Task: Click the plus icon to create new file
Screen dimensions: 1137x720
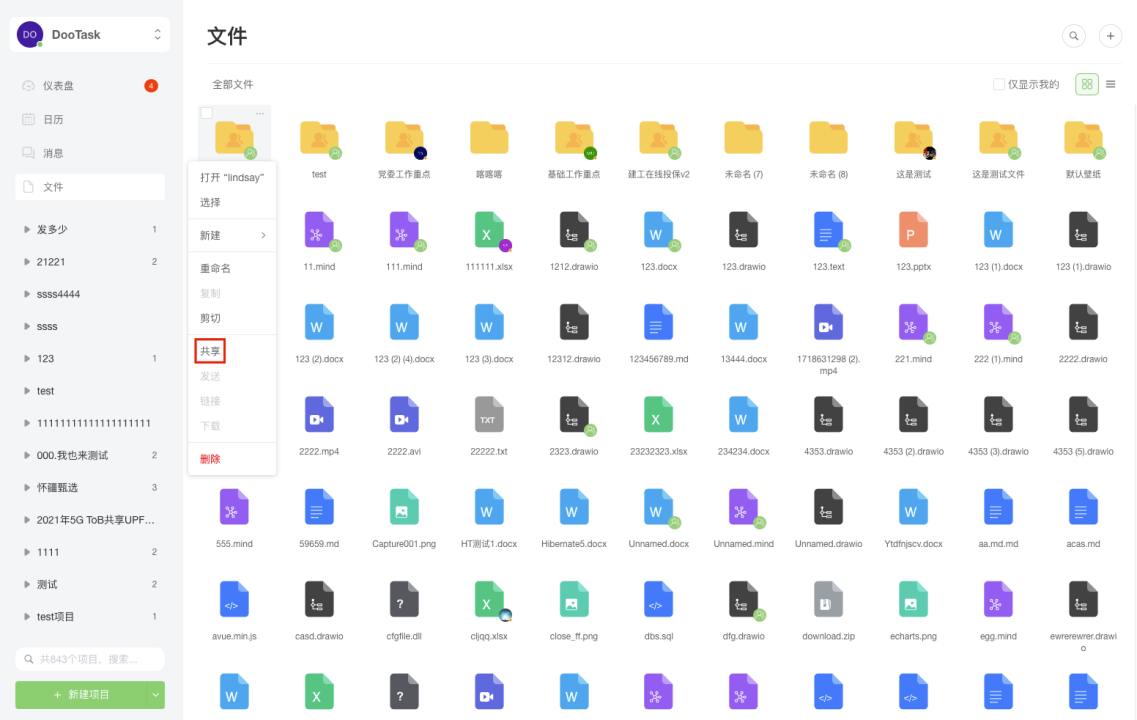Action: 1110,35
